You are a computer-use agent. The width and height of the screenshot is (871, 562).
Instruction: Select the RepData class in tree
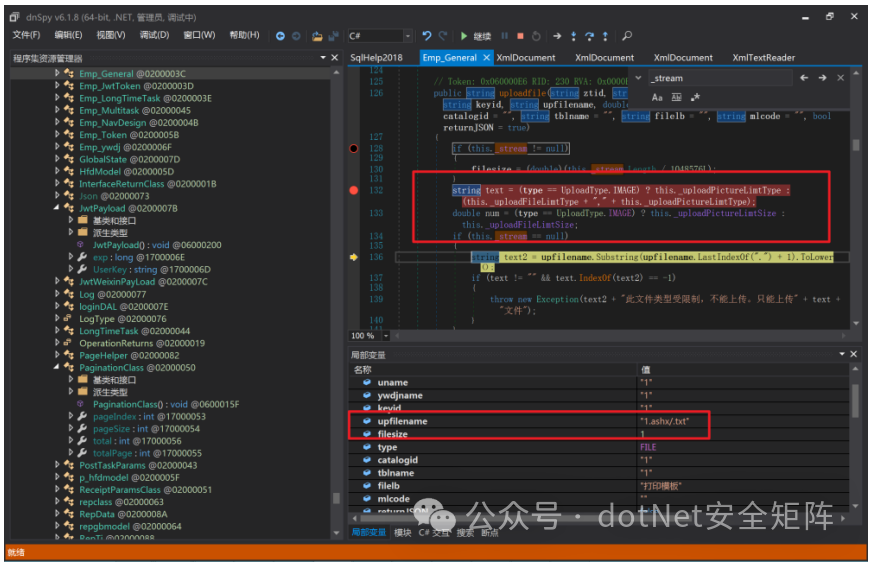click(123, 514)
